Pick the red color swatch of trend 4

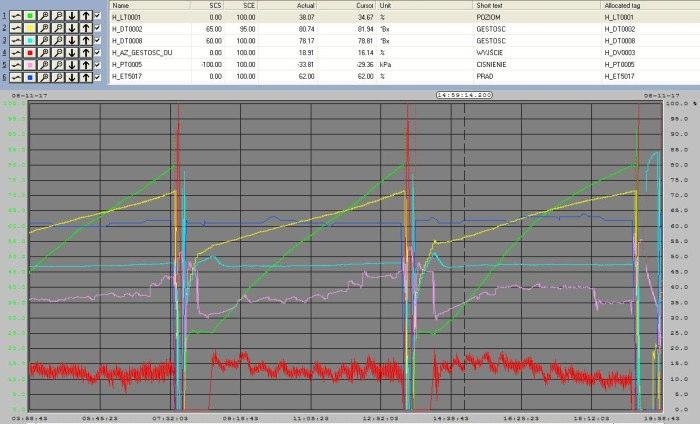click(30, 53)
